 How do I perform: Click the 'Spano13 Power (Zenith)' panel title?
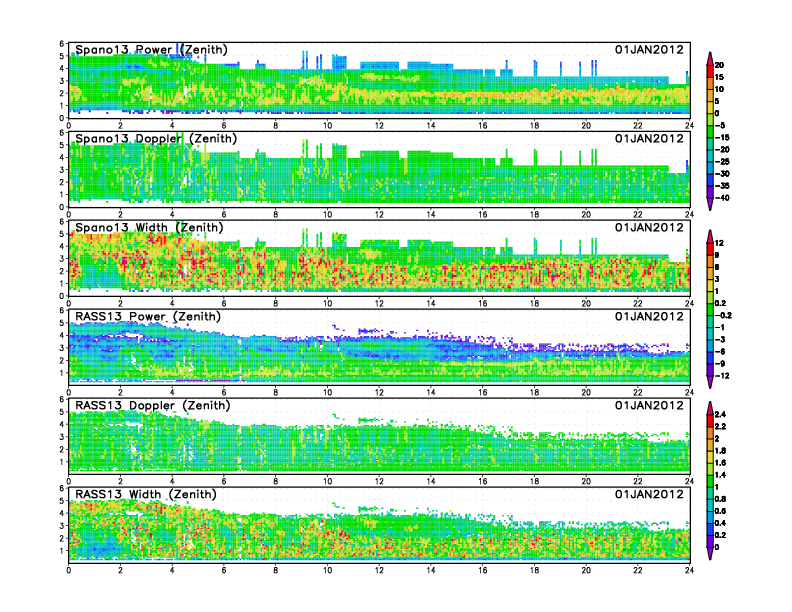point(151,49)
